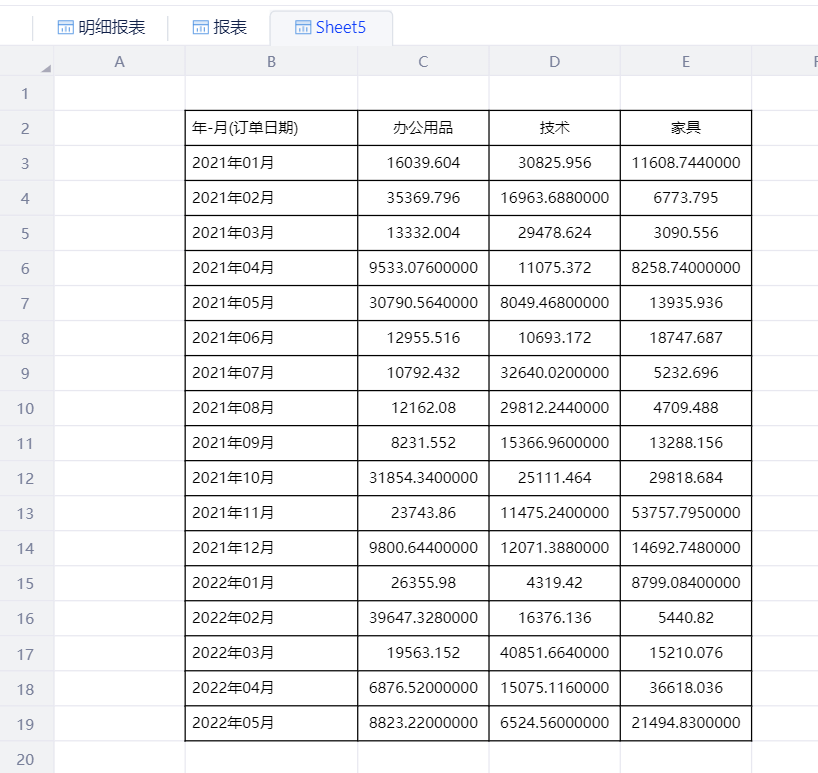Click the 办公用品 header cell
This screenshot has width=818, height=773.
coord(423,128)
